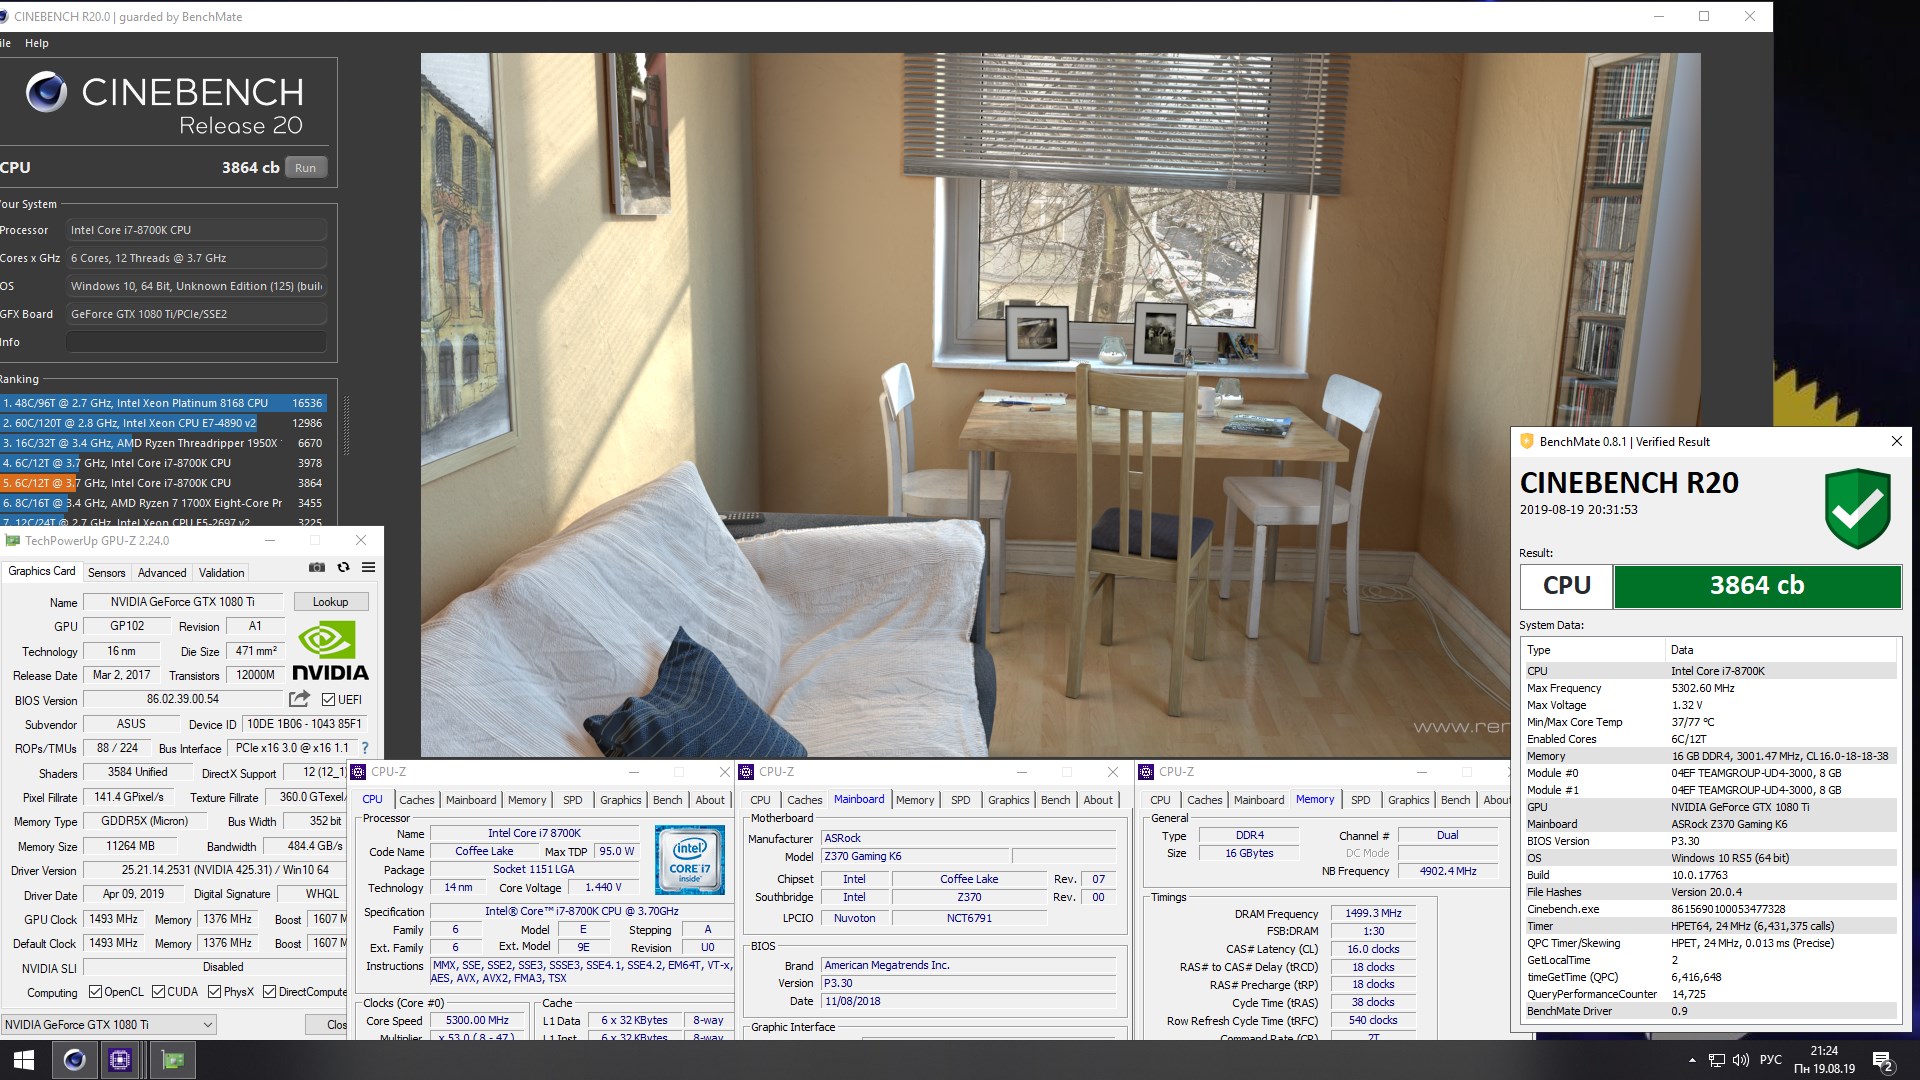
Task: Select ranking row Ryzen 7 1700X
Action: 163,503
